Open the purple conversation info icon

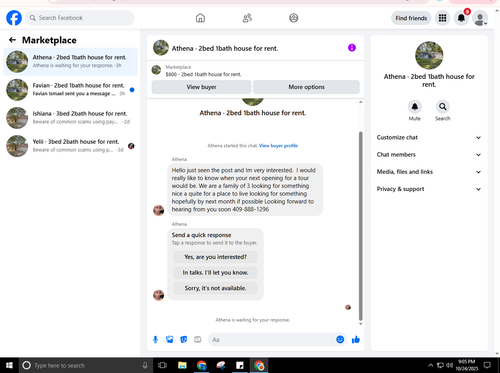click(352, 48)
